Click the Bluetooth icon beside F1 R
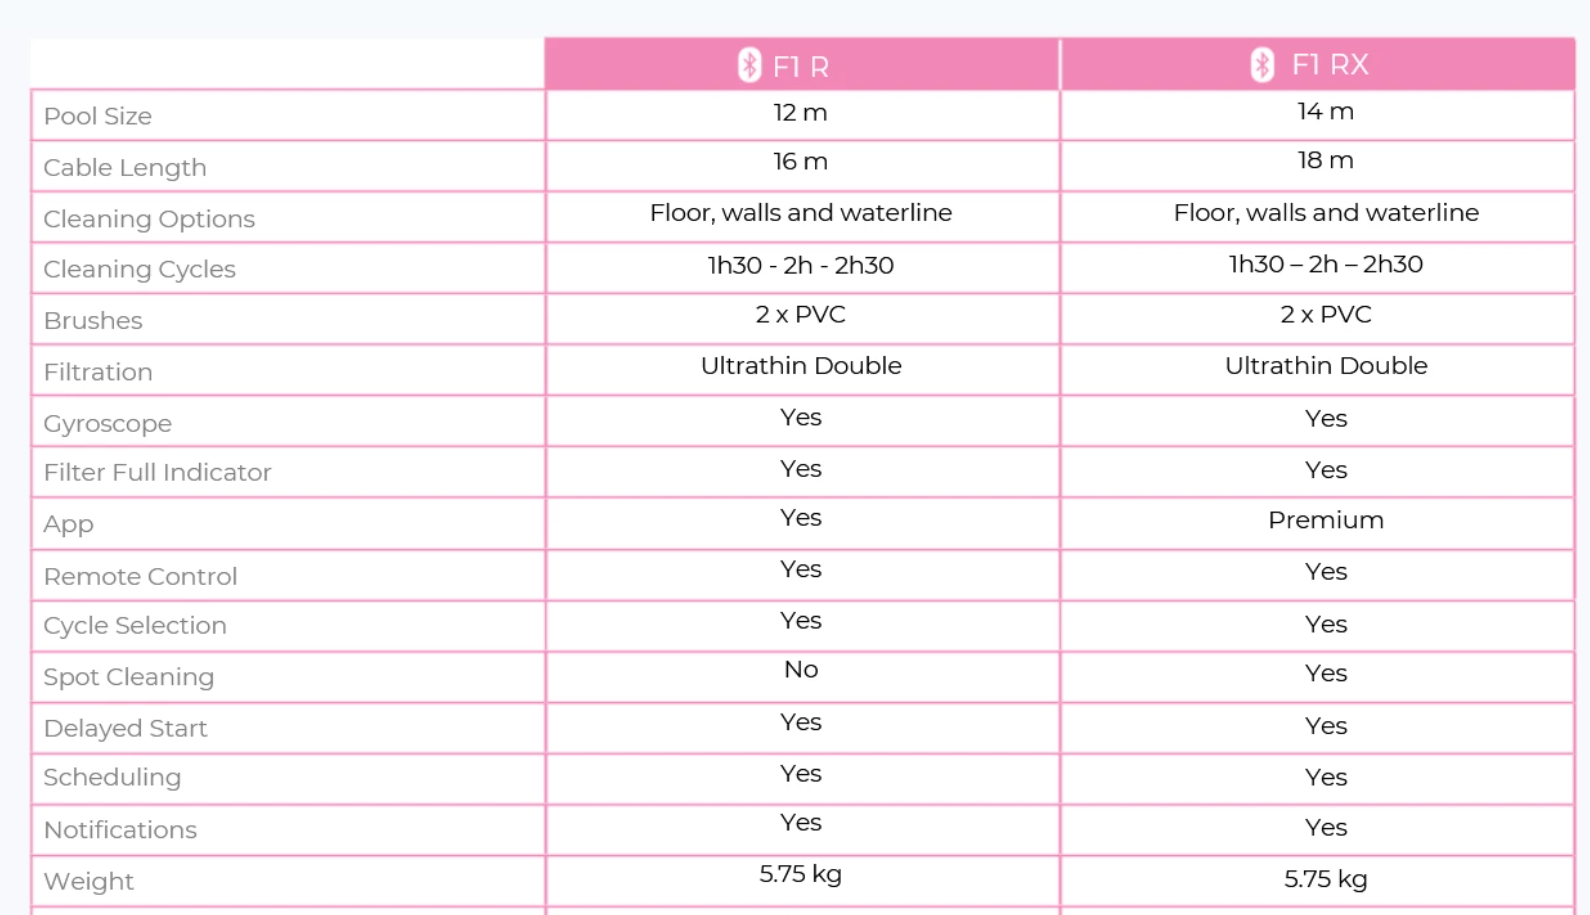Screen dimensions: 1590x915 coord(749,65)
